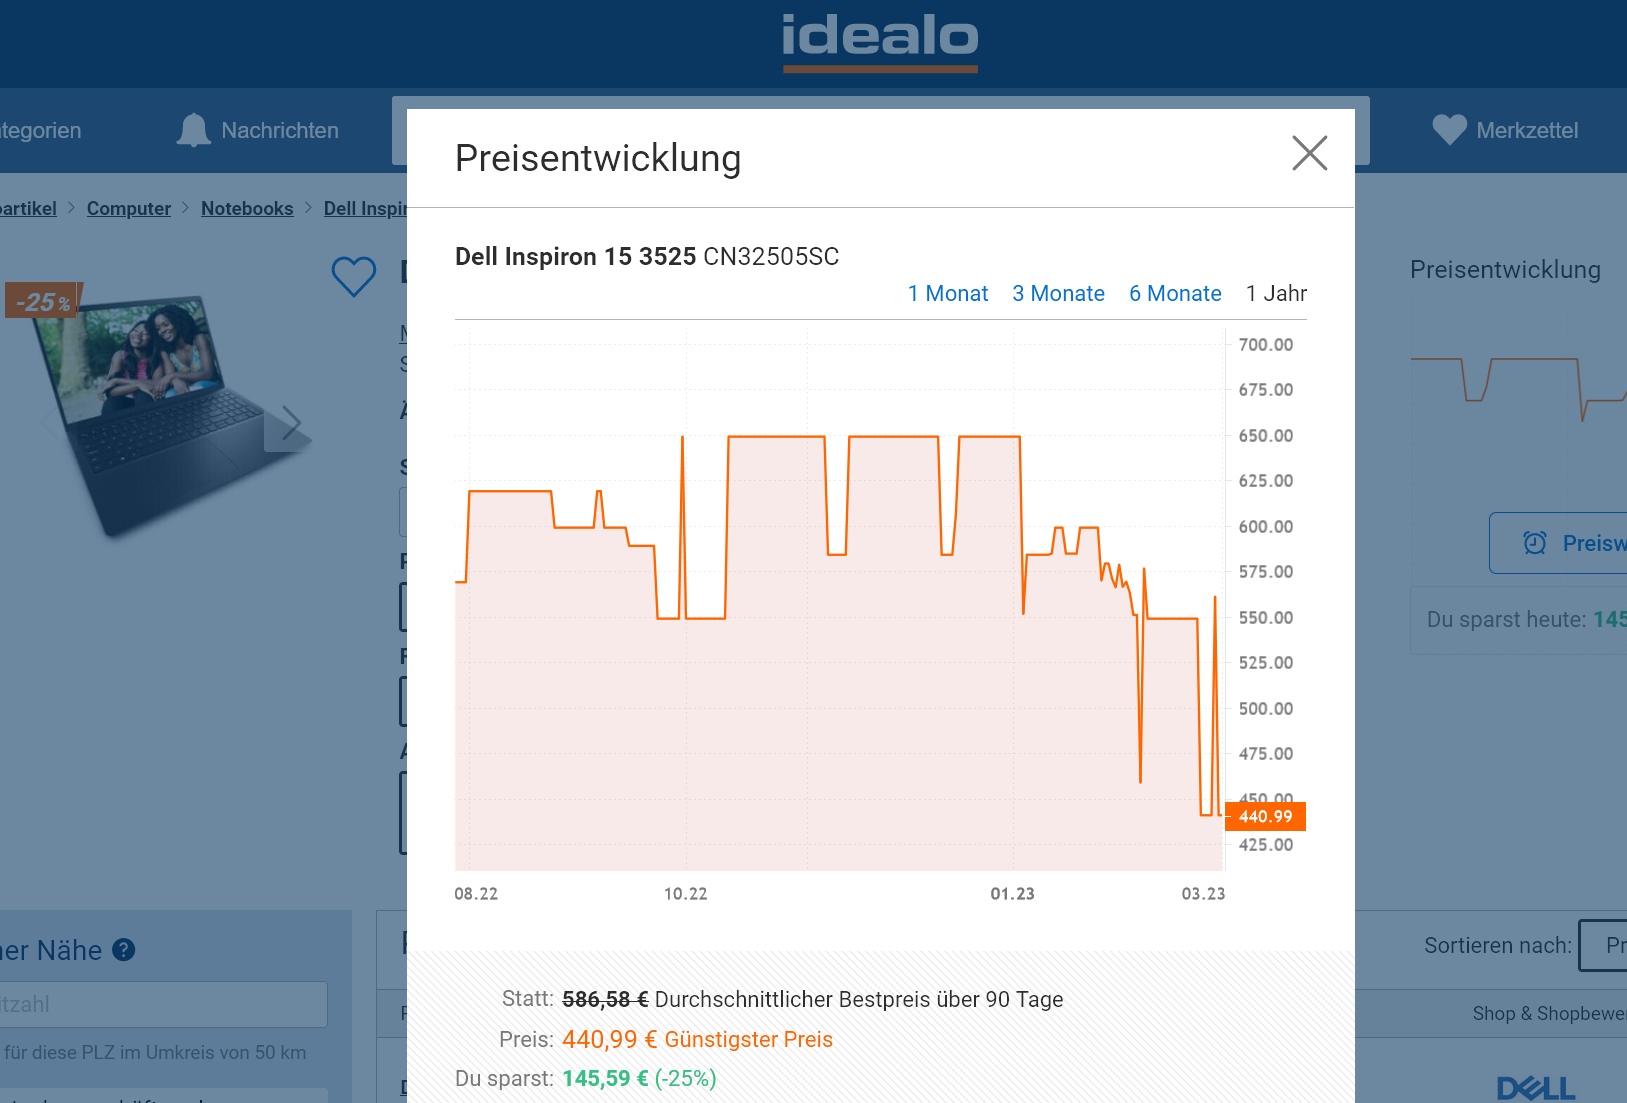Open Computer breadcrumb link
1627x1103 pixels.
click(x=128, y=208)
